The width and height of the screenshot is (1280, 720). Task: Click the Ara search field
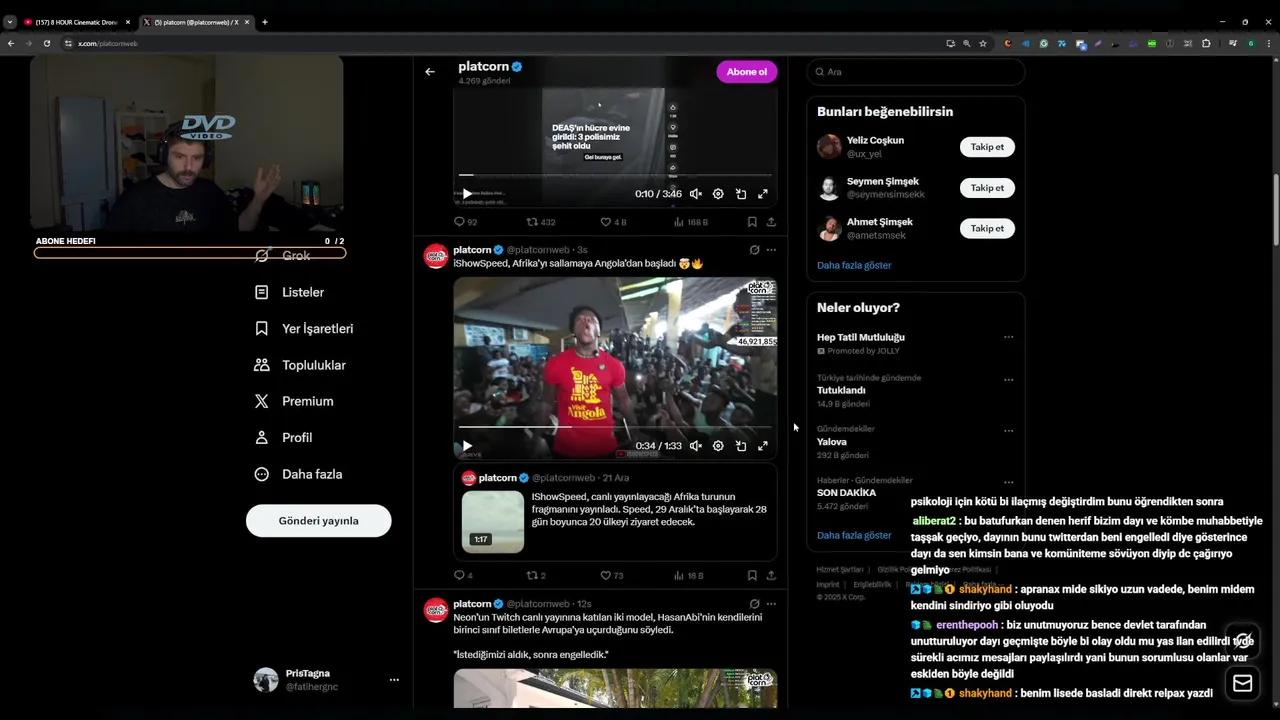[916, 72]
